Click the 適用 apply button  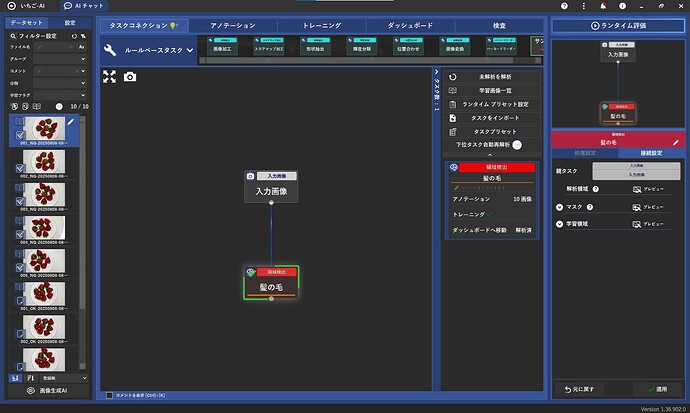[x=657, y=389]
